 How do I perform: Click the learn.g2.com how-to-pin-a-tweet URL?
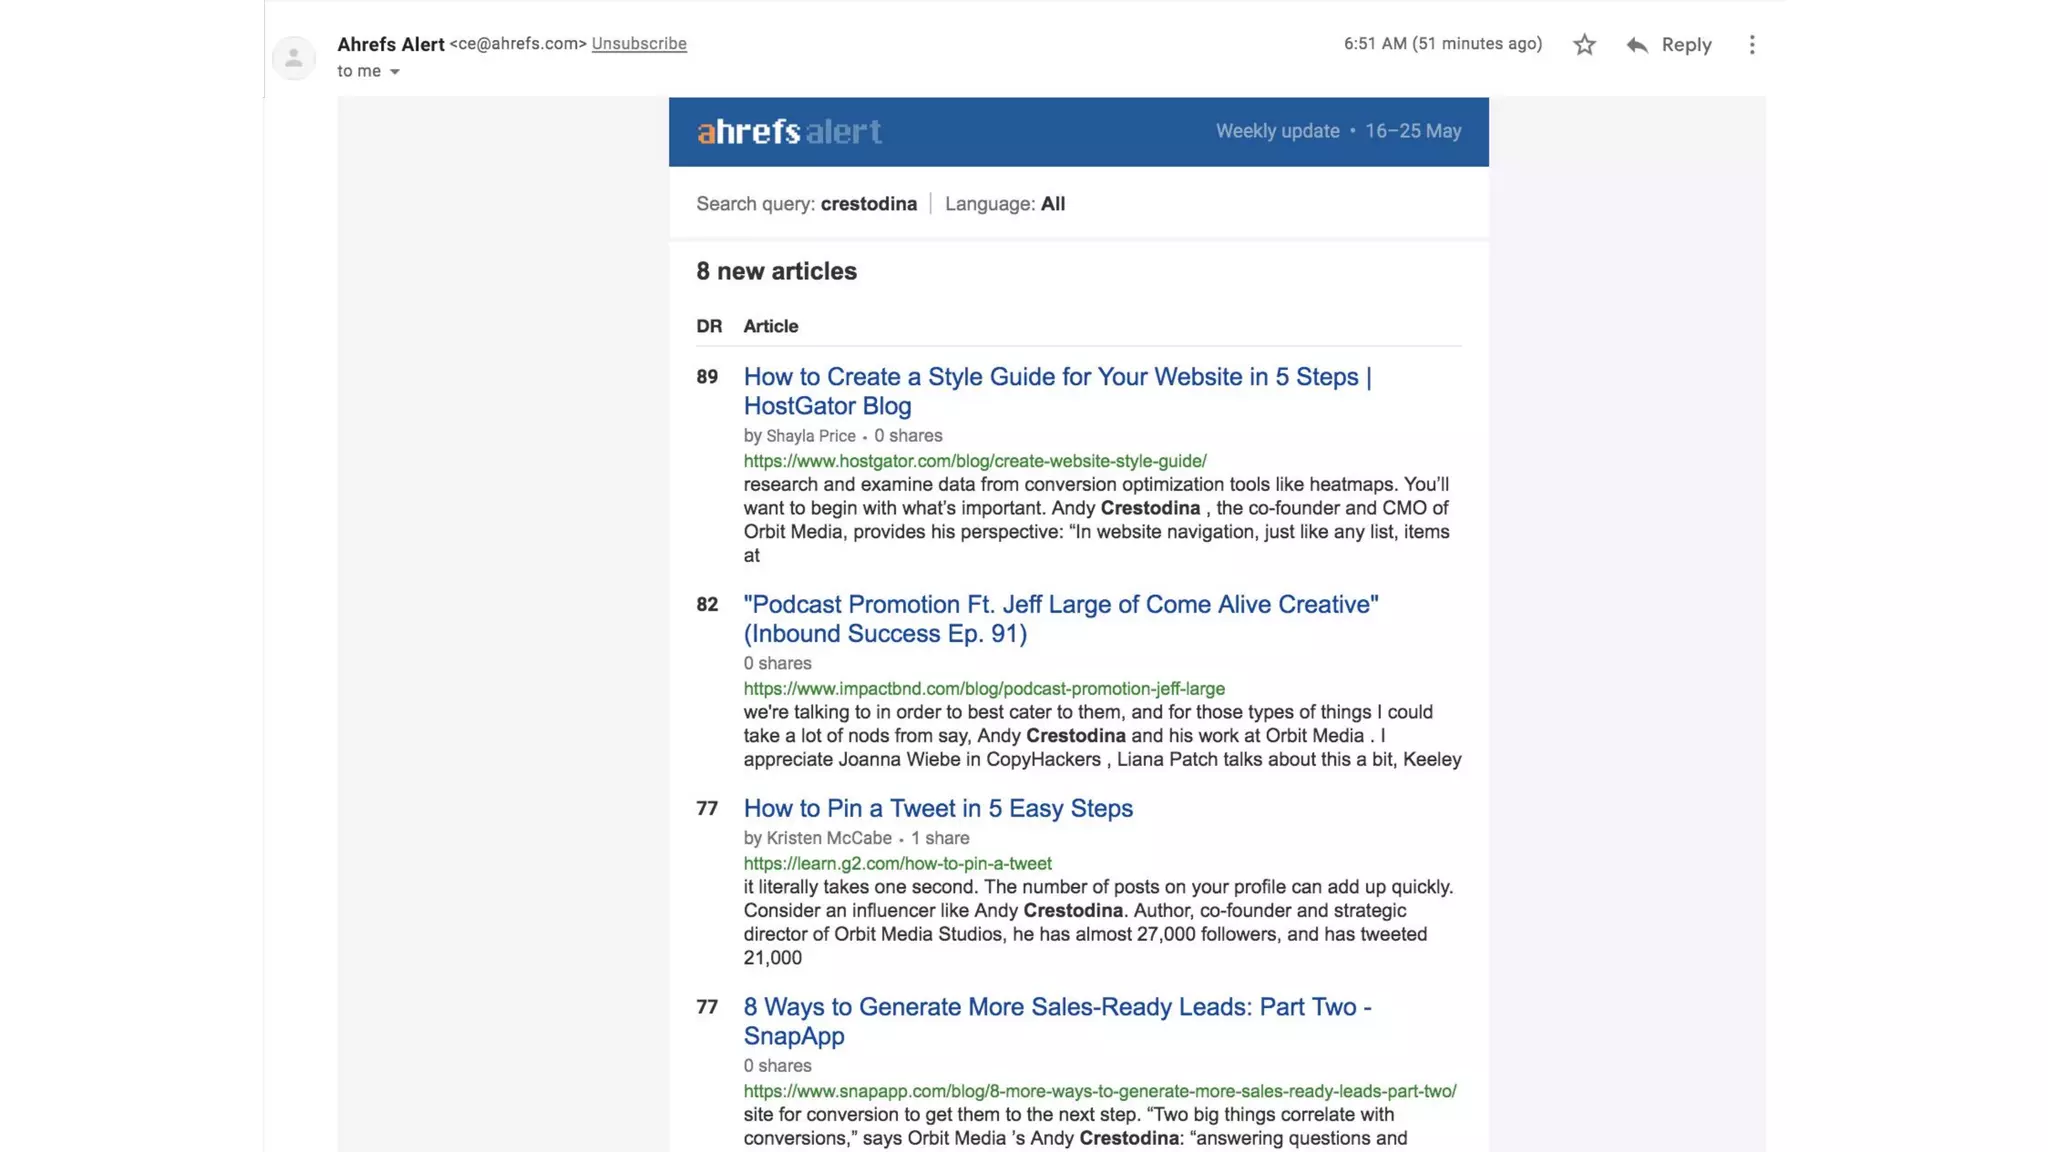coord(897,864)
